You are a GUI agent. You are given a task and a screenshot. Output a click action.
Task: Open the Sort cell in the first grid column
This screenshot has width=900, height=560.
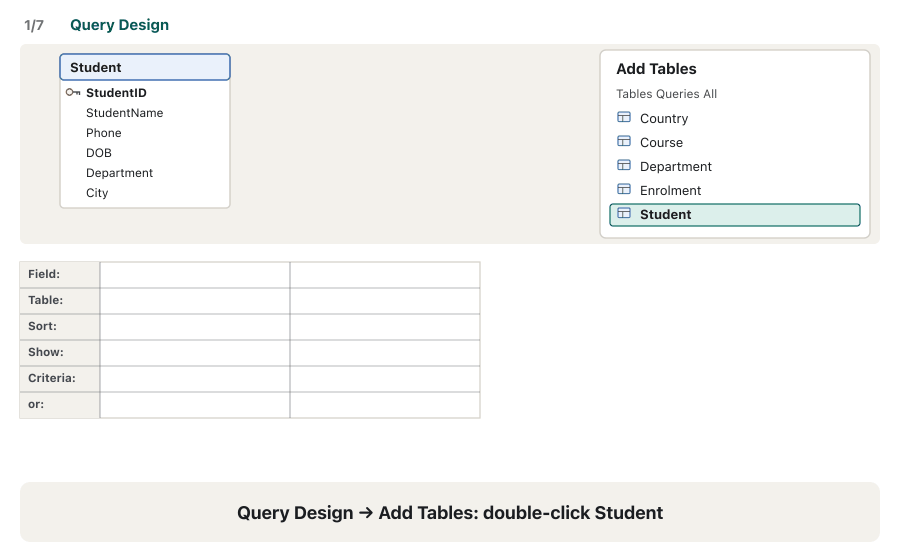(x=195, y=327)
